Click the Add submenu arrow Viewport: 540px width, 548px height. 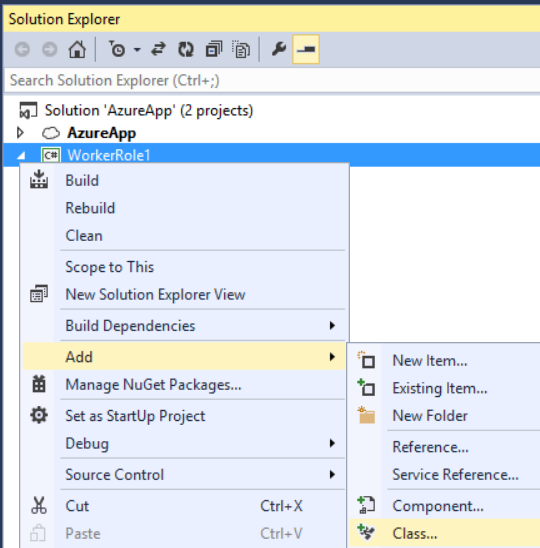tap(332, 357)
